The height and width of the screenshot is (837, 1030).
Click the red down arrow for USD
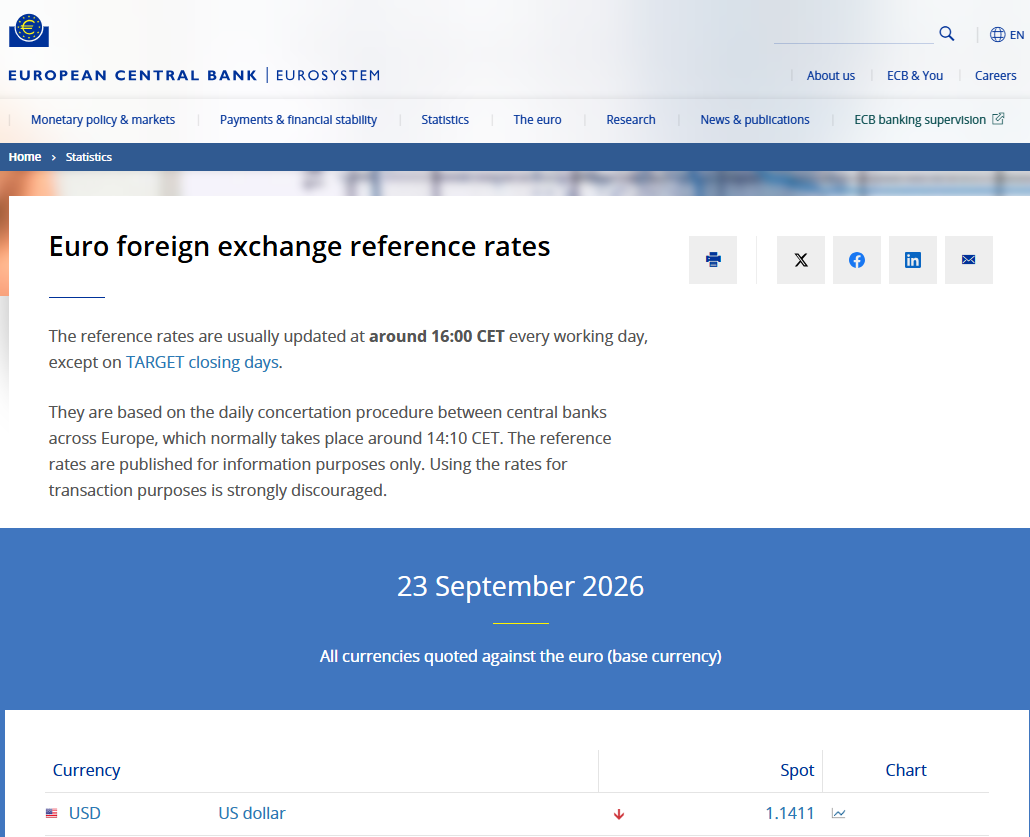point(618,814)
